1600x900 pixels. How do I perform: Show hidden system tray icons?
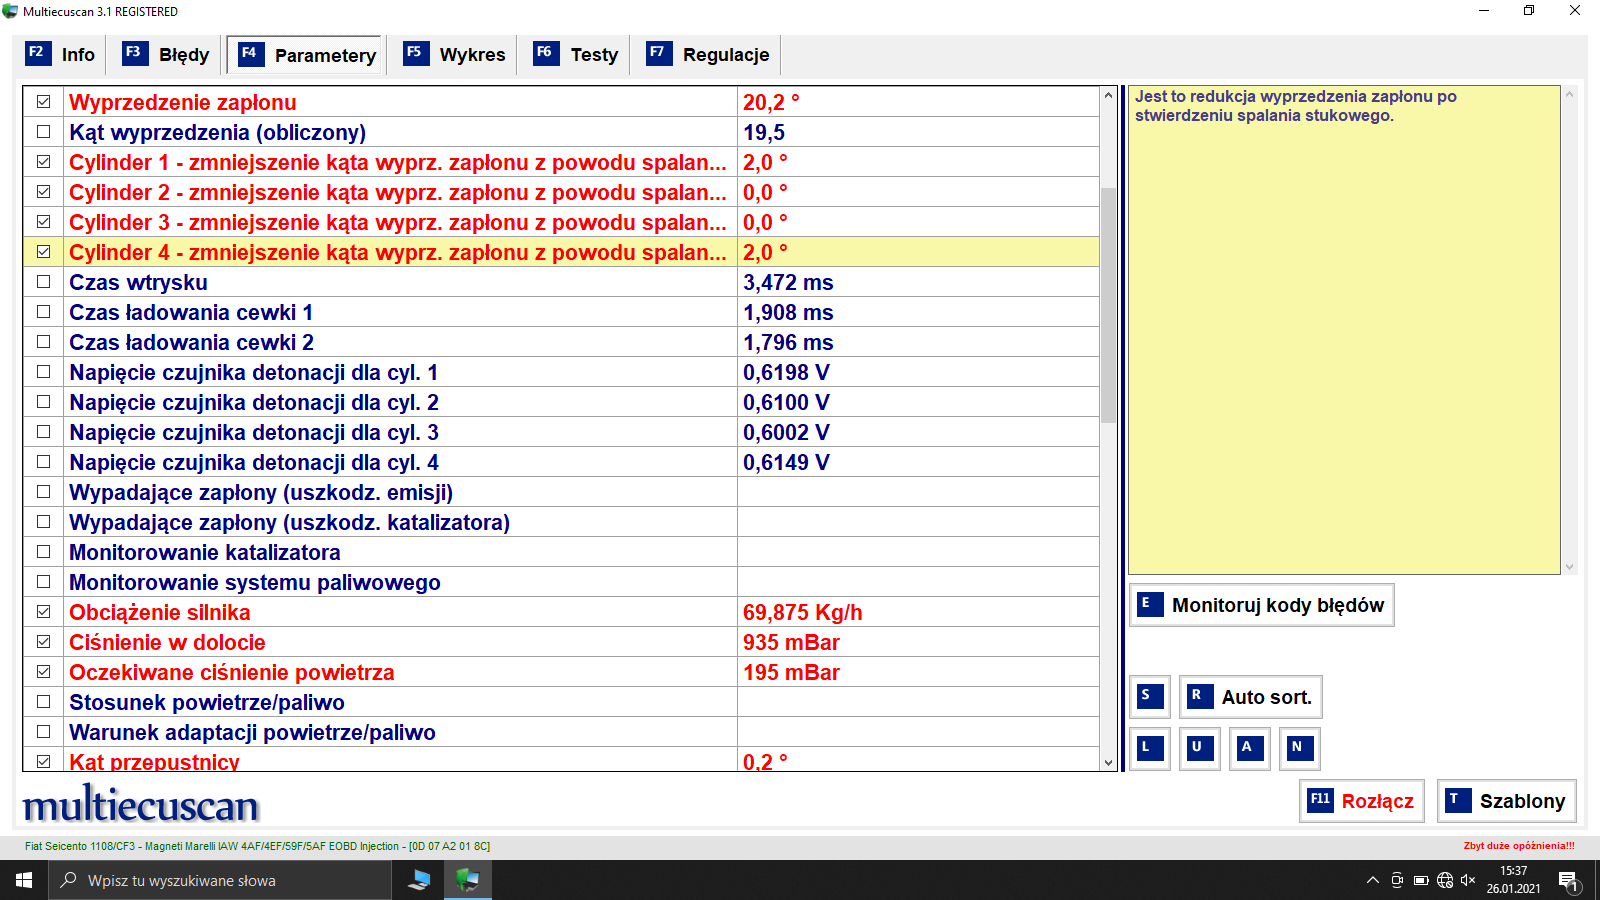[x=1372, y=881]
